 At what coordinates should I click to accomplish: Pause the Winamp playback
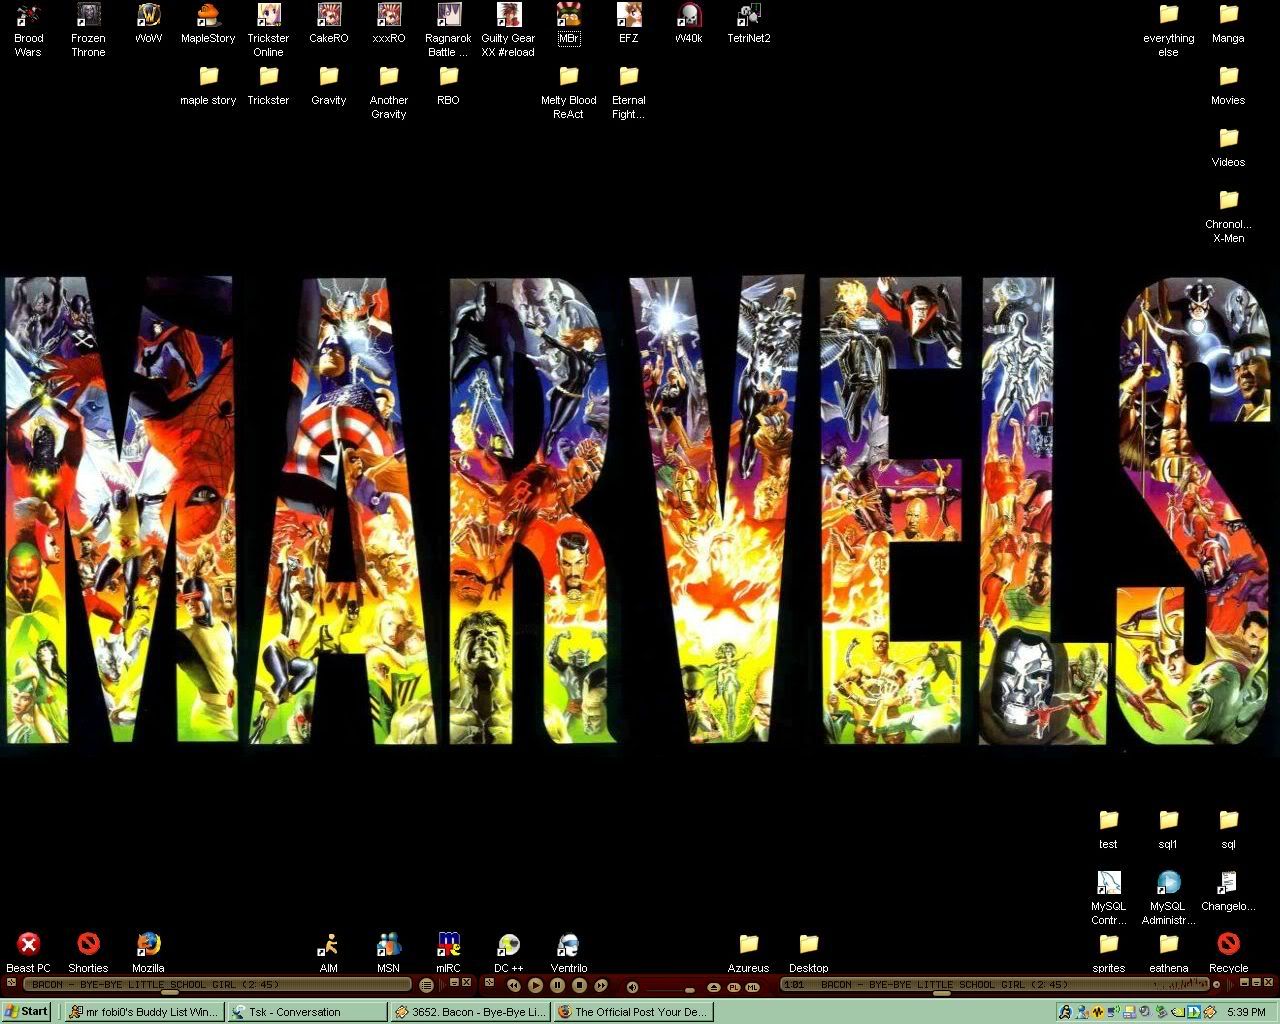pyautogui.click(x=557, y=985)
